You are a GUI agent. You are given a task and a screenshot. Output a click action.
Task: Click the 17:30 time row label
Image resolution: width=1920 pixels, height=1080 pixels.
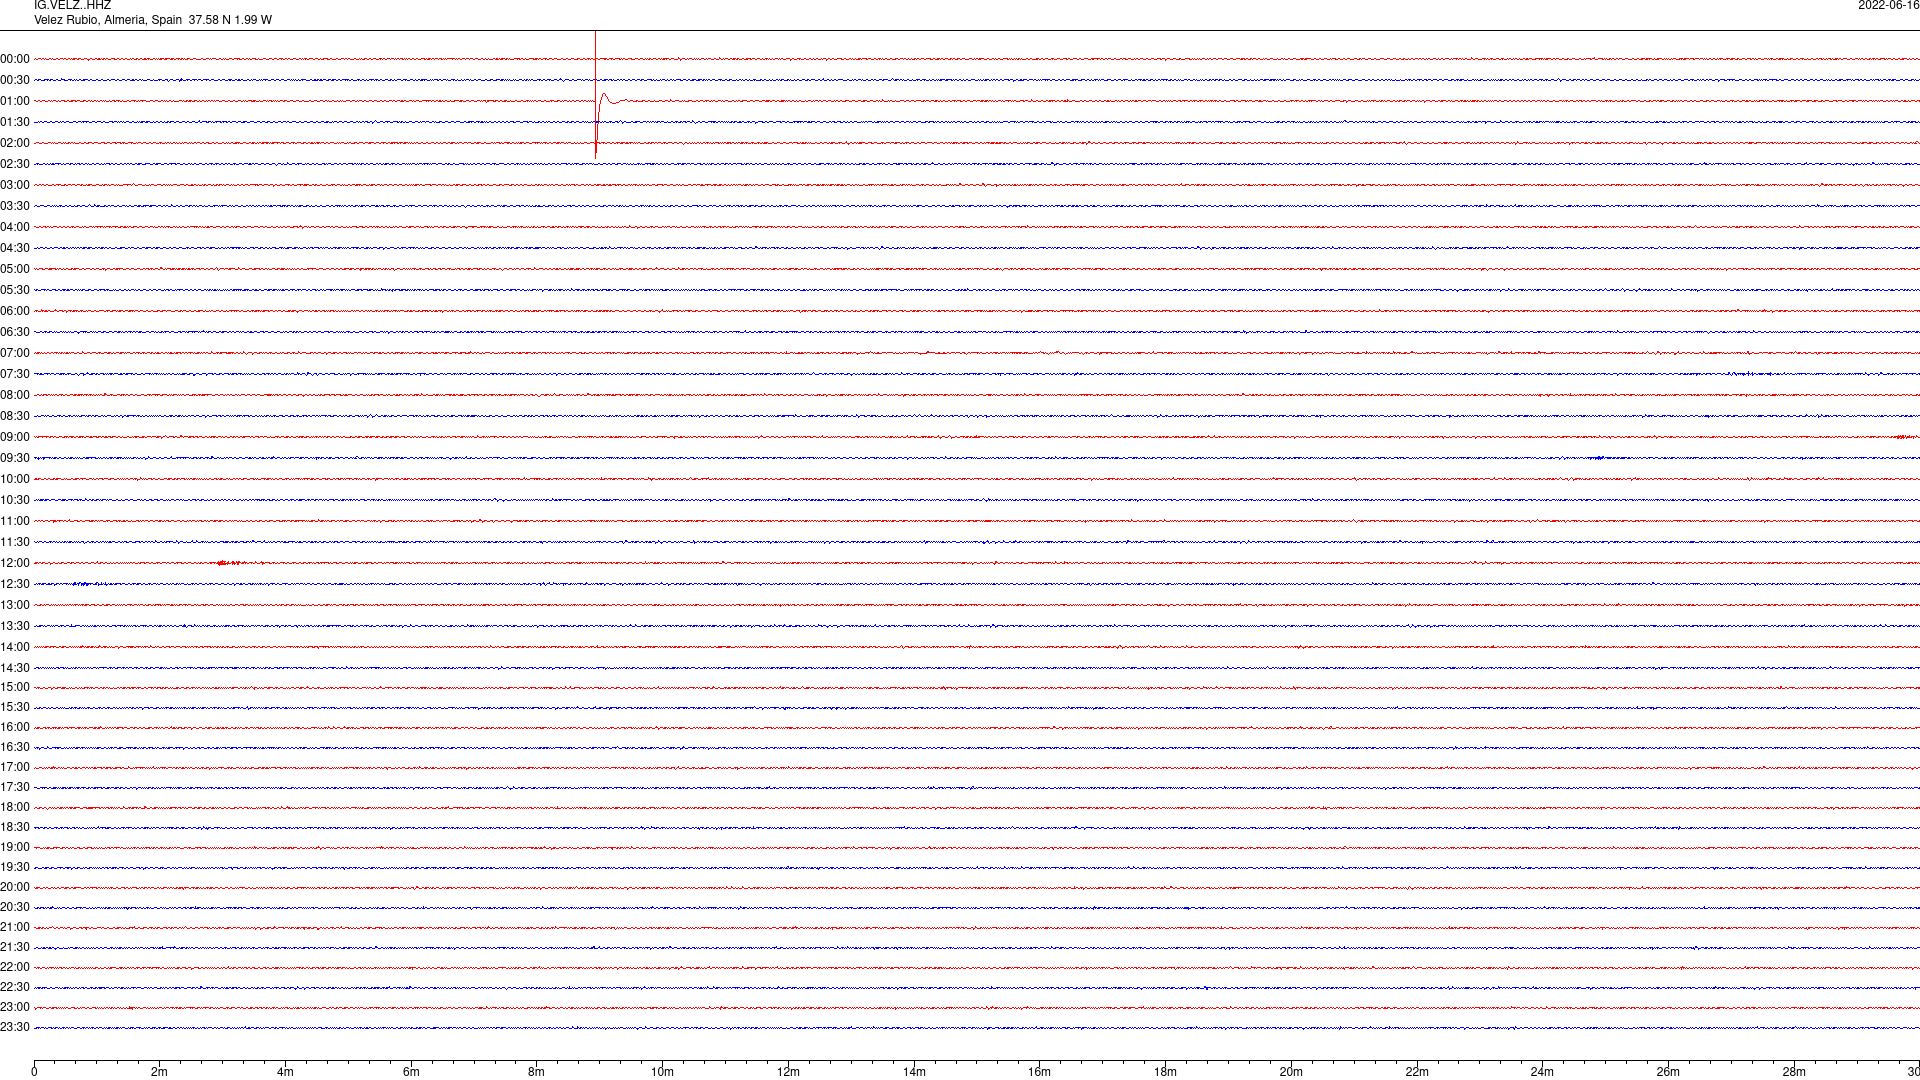(15, 787)
